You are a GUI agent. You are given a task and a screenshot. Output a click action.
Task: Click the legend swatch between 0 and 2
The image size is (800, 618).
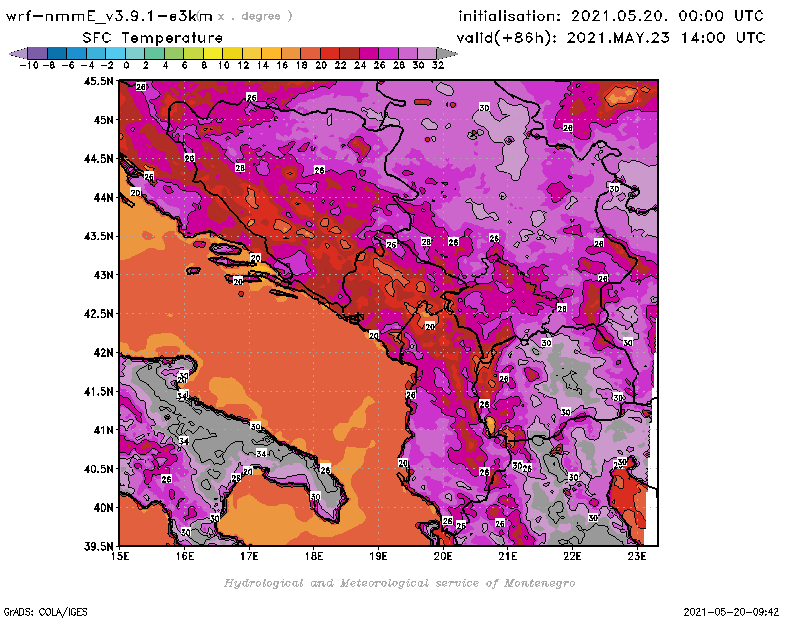tap(135, 53)
